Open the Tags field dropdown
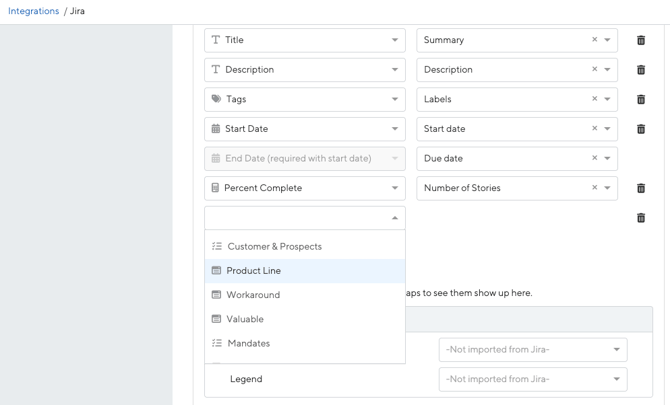670x405 pixels. coord(305,99)
